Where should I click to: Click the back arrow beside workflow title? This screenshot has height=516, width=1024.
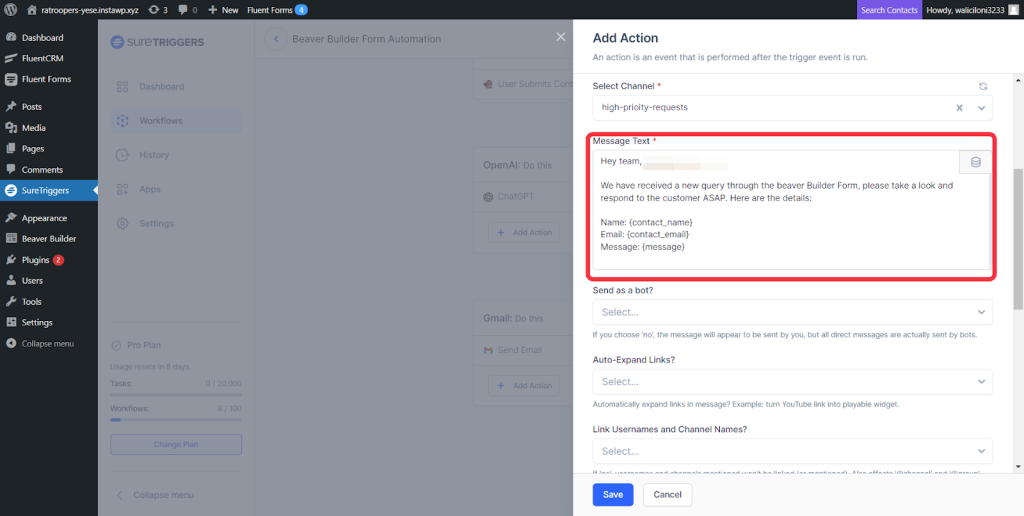(275, 39)
